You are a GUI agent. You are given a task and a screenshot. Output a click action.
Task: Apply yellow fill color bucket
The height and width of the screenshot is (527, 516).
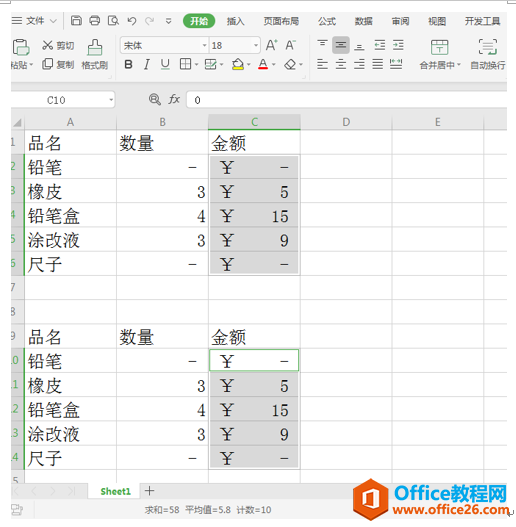(x=238, y=64)
